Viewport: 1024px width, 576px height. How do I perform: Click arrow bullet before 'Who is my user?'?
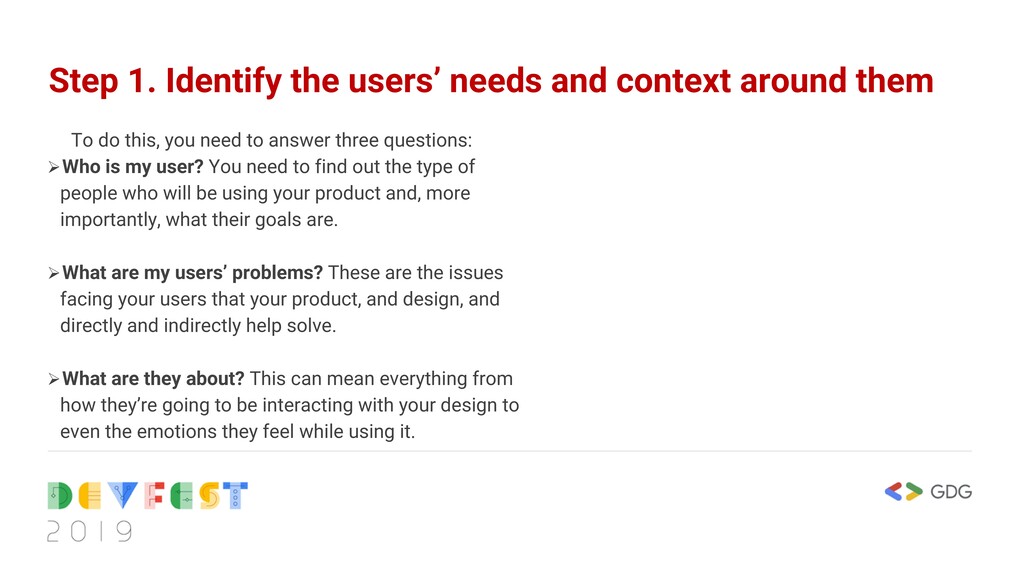point(54,167)
